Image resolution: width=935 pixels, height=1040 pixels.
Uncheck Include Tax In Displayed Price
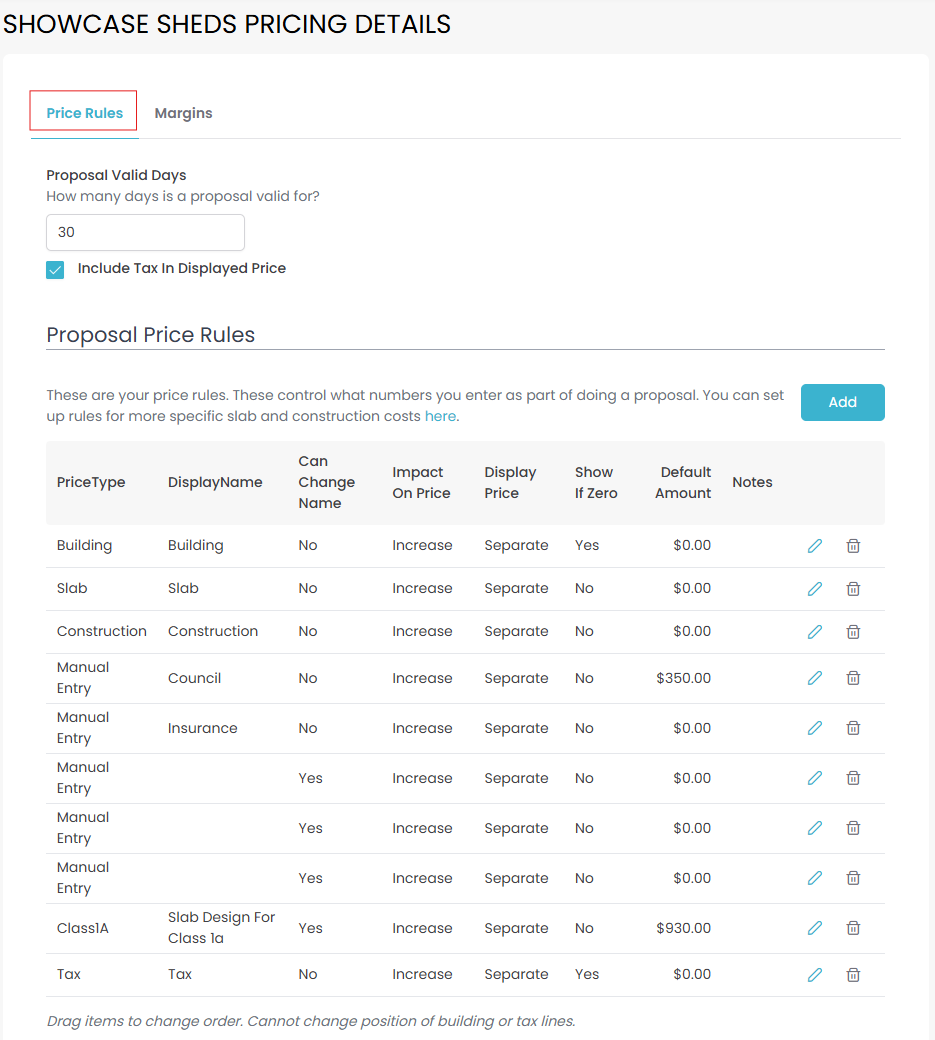point(55,270)
